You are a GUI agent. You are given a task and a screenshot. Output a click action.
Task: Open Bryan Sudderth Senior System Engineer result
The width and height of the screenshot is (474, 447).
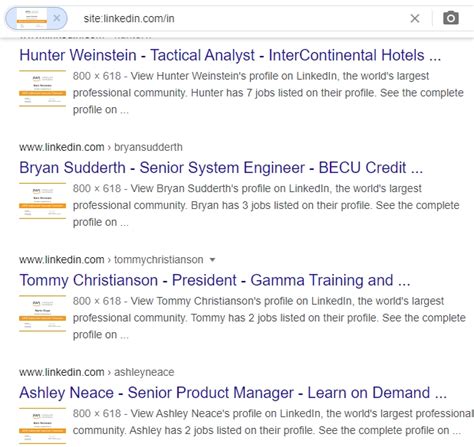point(221,168)
